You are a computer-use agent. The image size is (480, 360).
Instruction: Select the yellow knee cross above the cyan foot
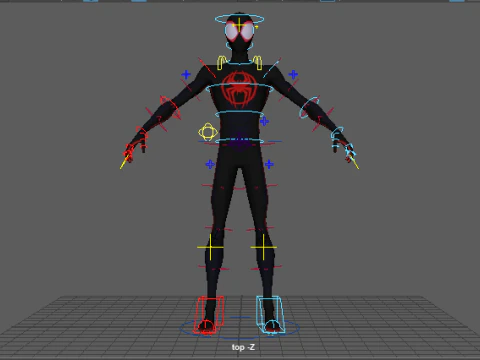click(263, 247)
